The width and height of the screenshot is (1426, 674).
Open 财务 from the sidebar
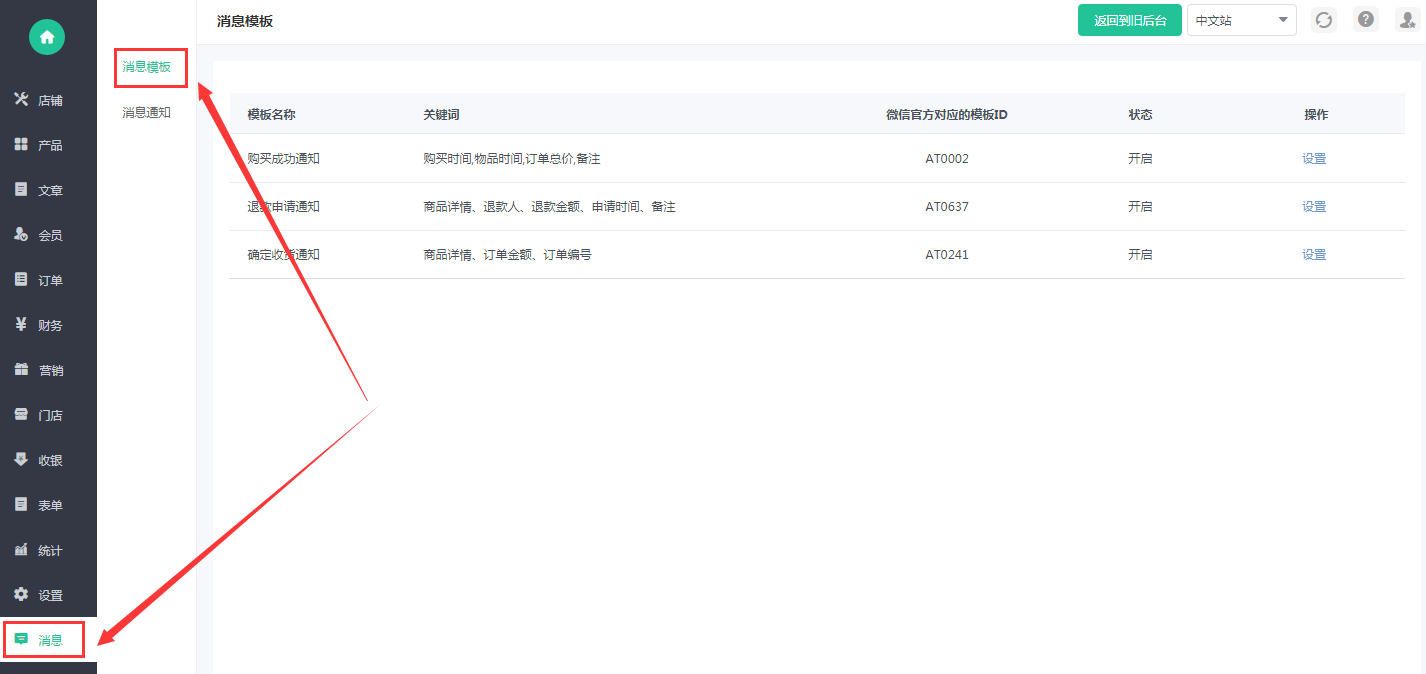coord(48,325)
